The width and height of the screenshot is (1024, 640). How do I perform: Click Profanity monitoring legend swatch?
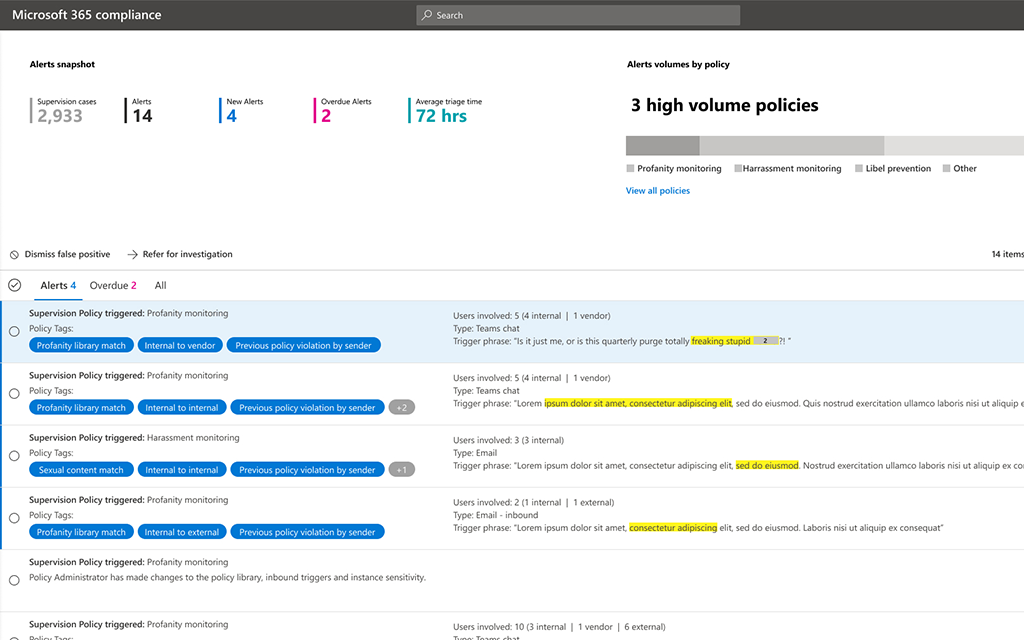point(630,168)
